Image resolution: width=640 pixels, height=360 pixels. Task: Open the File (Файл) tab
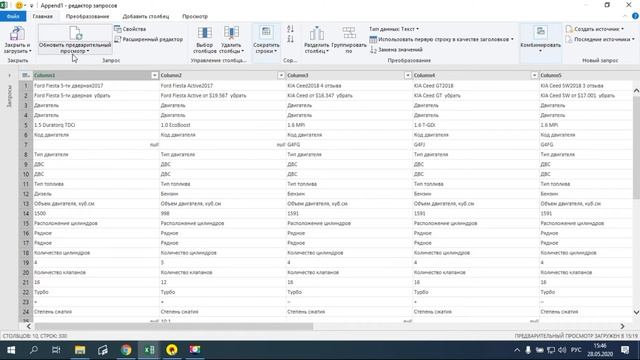(x=13, y=16)
